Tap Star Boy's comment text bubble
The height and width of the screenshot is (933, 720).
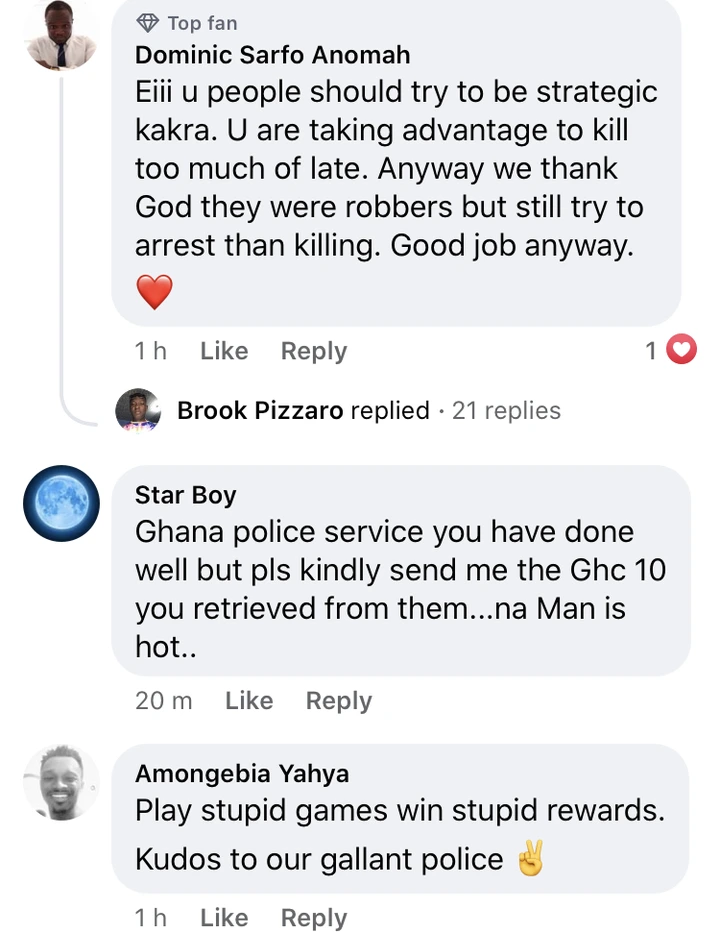click(x=400, y=590)
